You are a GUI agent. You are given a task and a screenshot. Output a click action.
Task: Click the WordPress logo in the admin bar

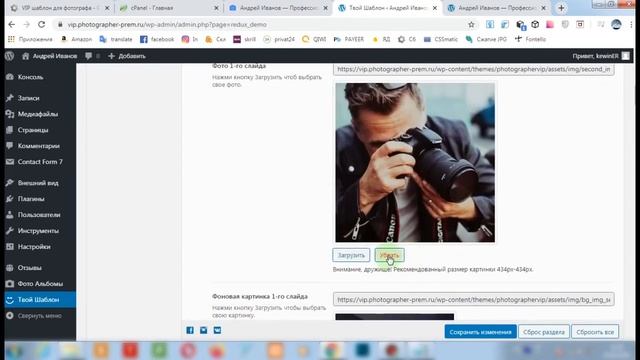10,56
